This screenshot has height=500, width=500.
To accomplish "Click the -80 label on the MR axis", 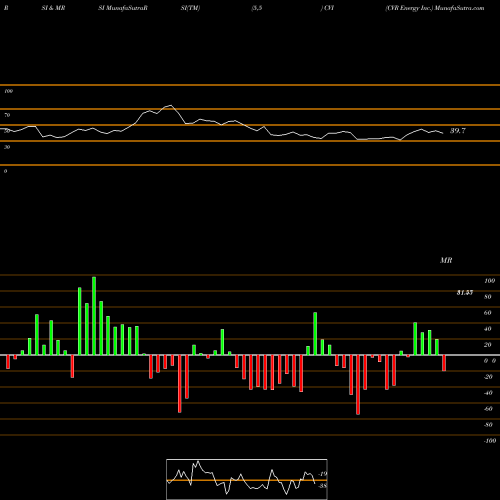I will click(x=488, y=425).
